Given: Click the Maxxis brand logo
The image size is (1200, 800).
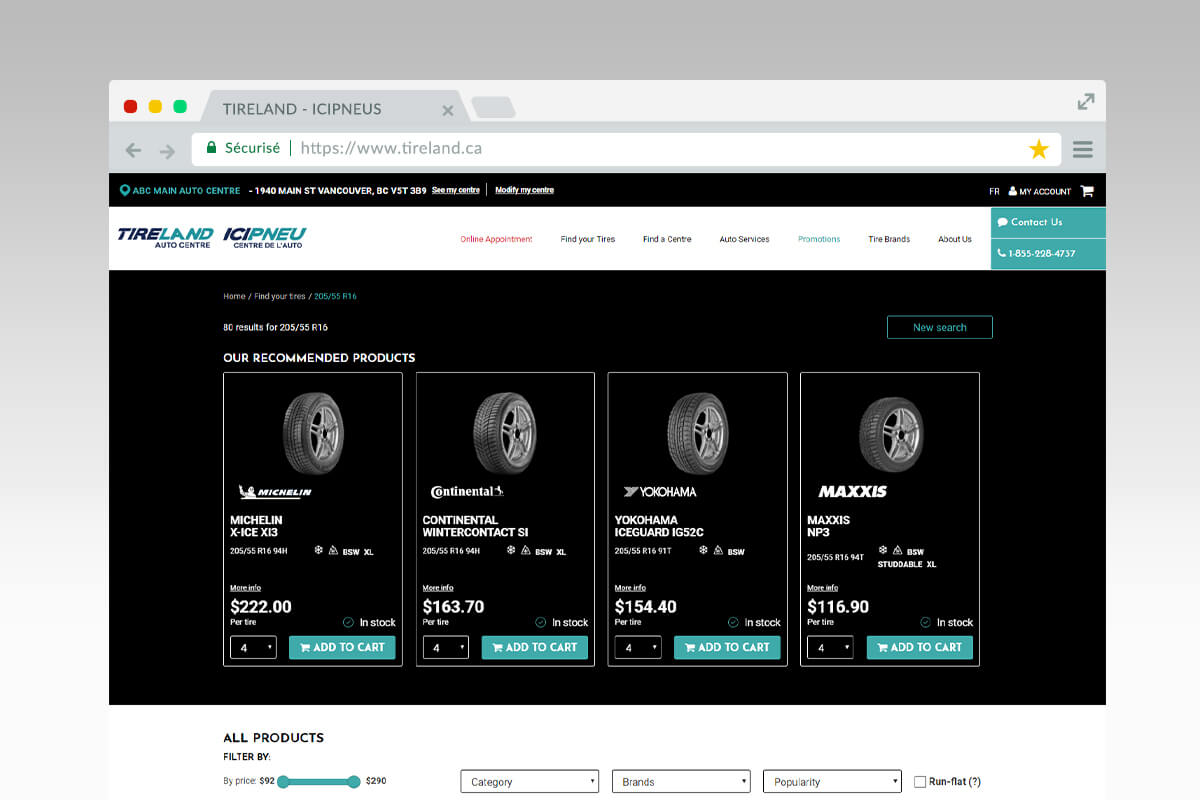Looking at the screenshot, I should coord(853,492).
